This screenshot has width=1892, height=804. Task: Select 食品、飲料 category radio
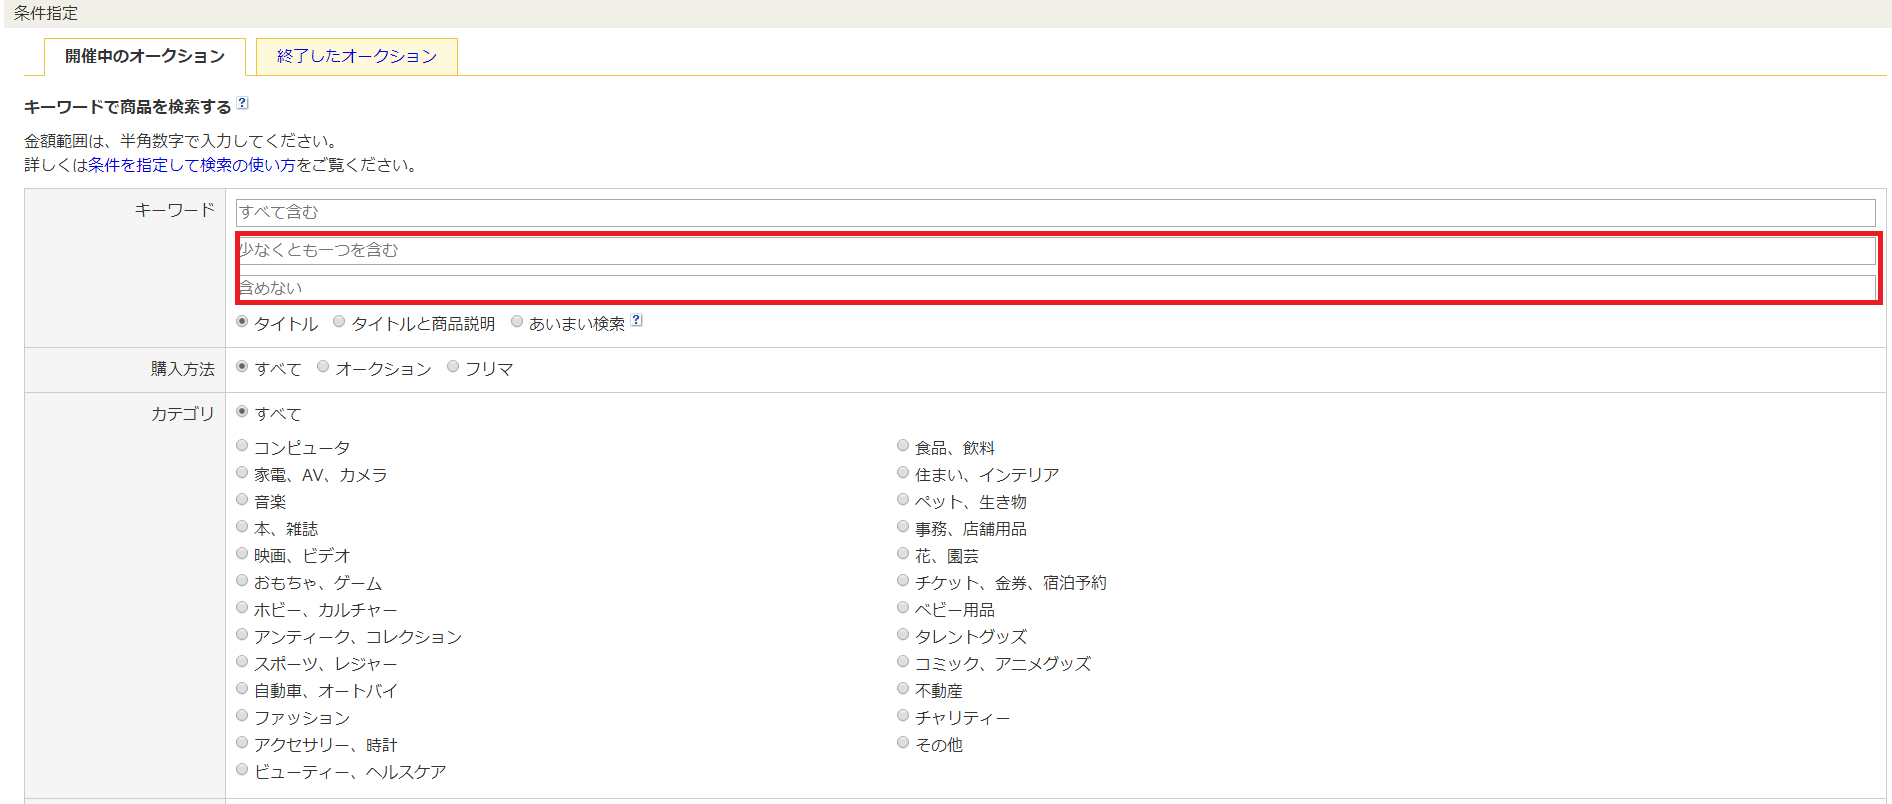(903, 446)
